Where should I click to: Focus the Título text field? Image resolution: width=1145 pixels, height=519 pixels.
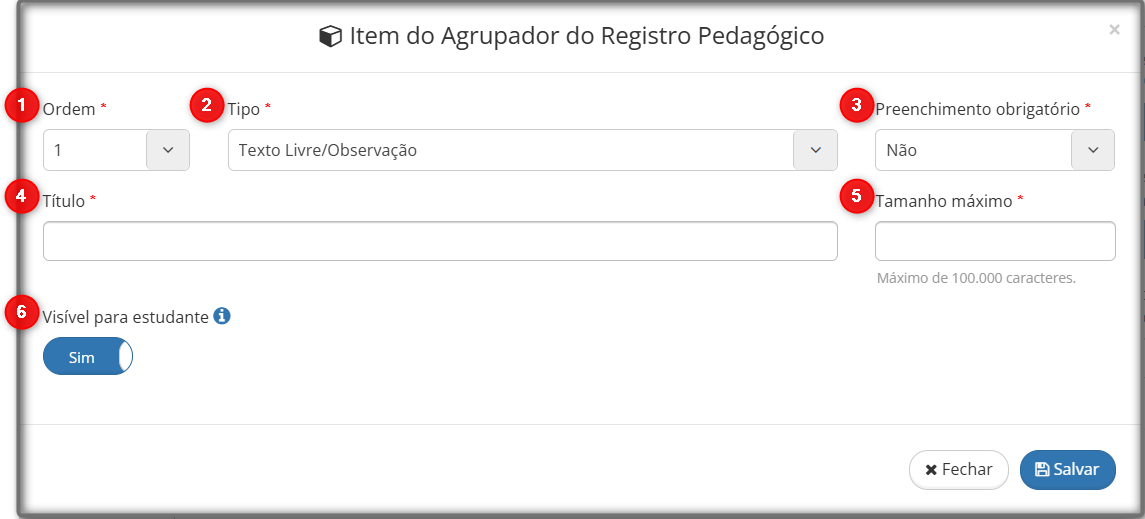coord(440,241)
